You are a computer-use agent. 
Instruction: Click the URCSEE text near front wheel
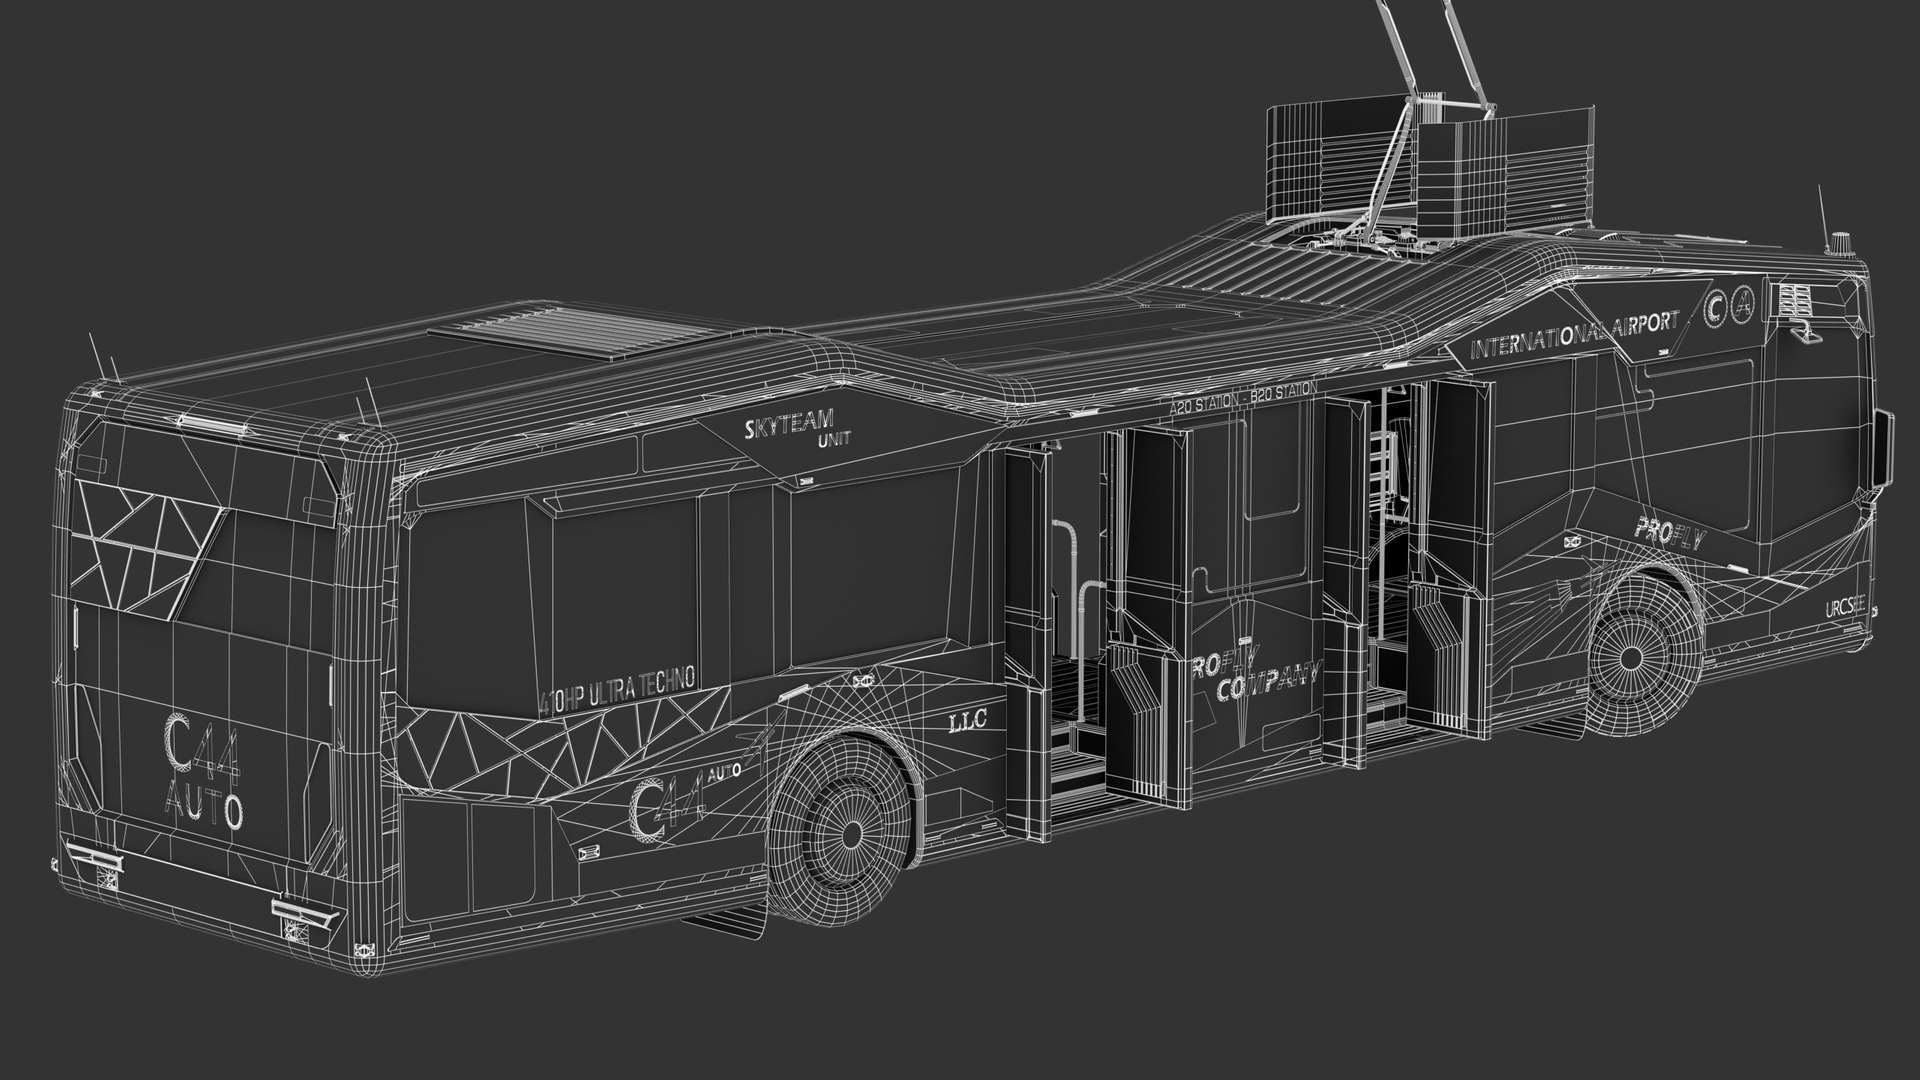click(1846, 608)
